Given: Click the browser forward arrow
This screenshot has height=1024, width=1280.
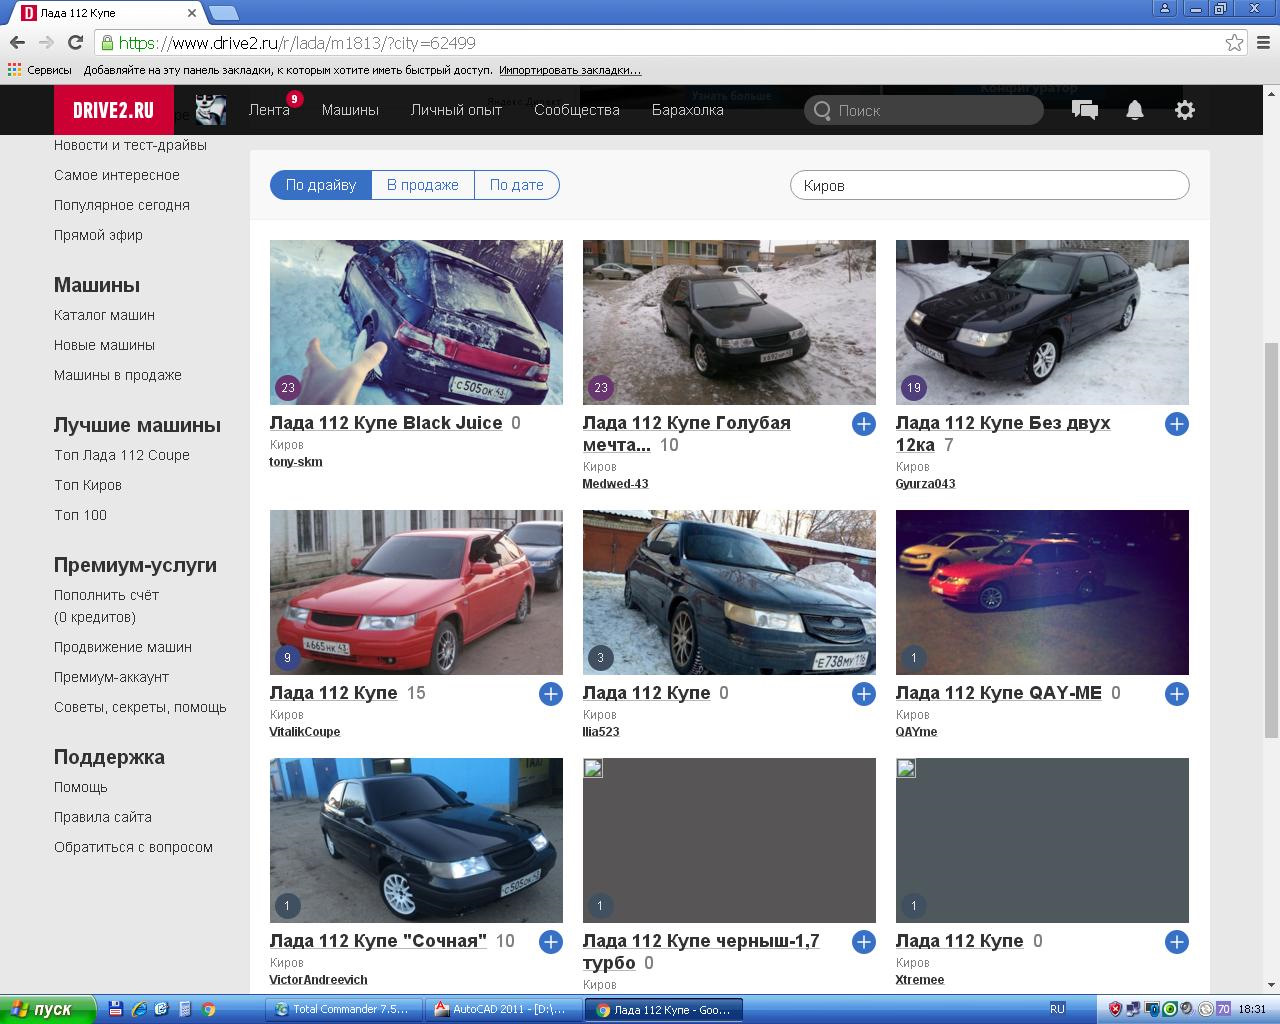Looking at the screenshot, I should pos(46,43).
